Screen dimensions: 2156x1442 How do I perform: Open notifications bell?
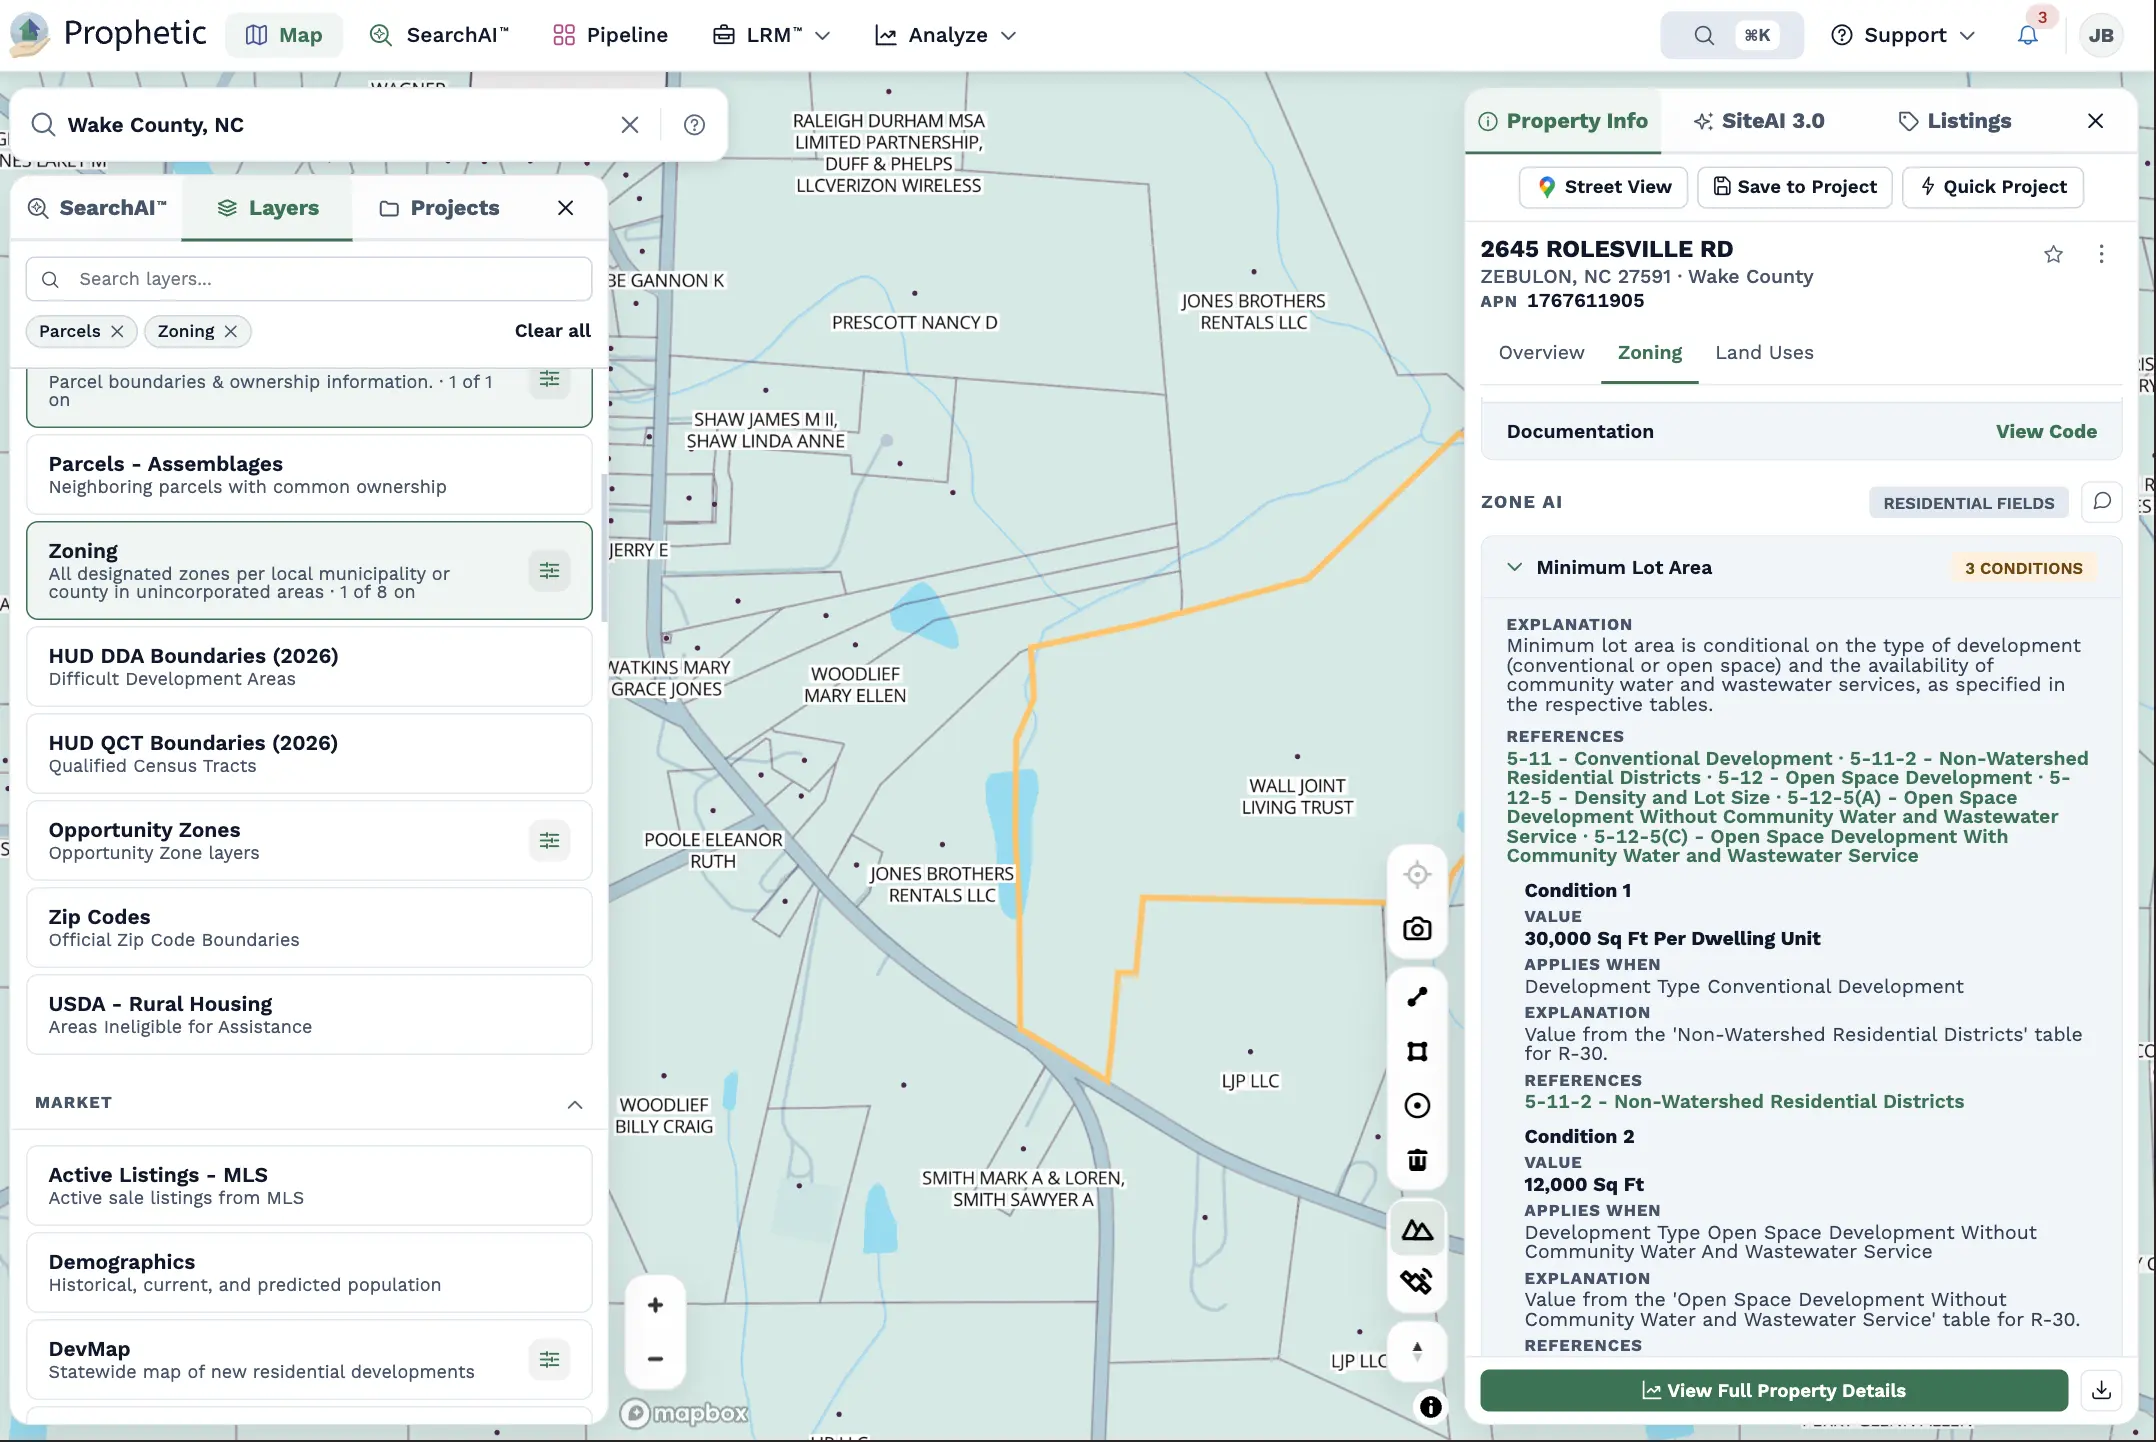[x=2027, y=35]
